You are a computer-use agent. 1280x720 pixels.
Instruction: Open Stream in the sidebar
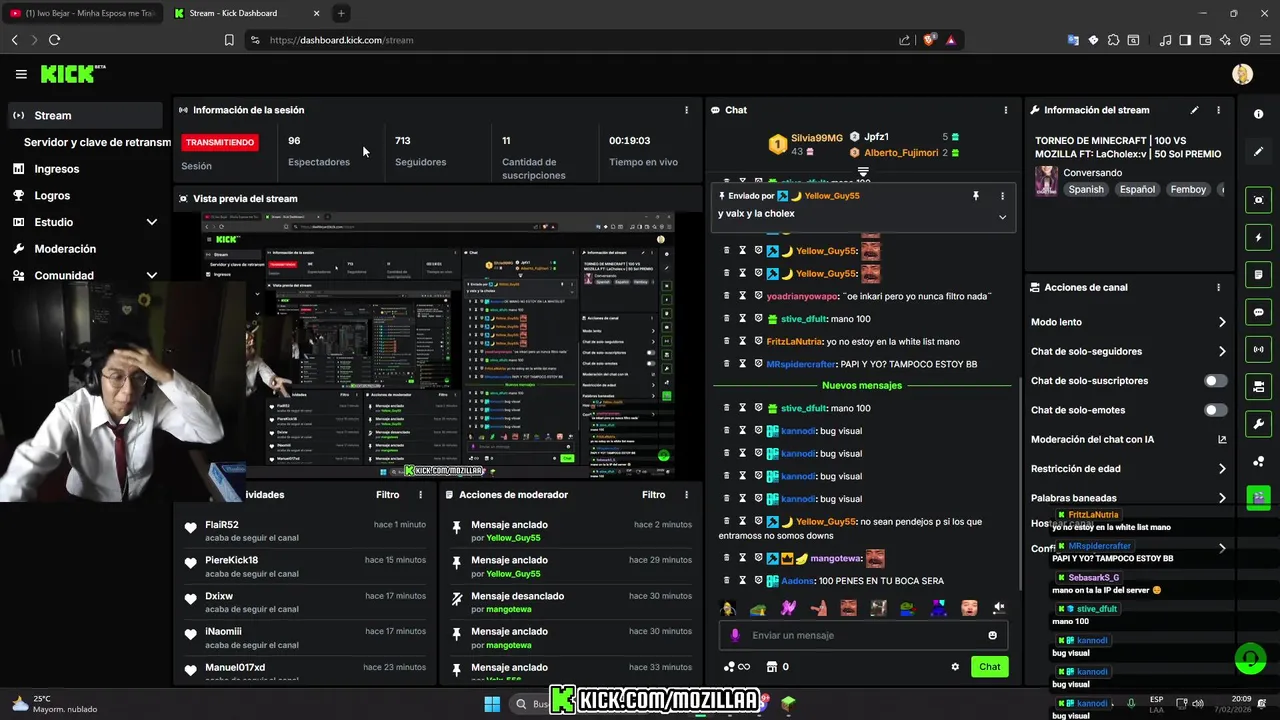click(x=85, y=115)
